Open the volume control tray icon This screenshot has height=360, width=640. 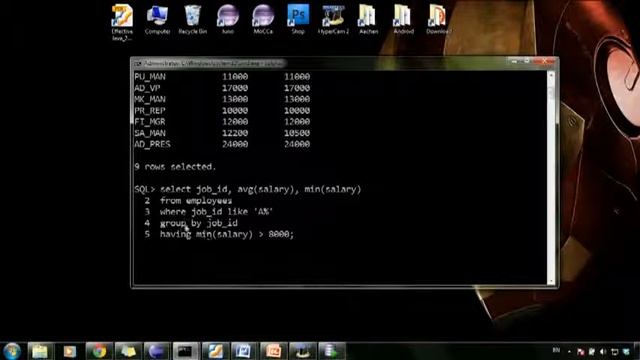click(x=603, y=351)
